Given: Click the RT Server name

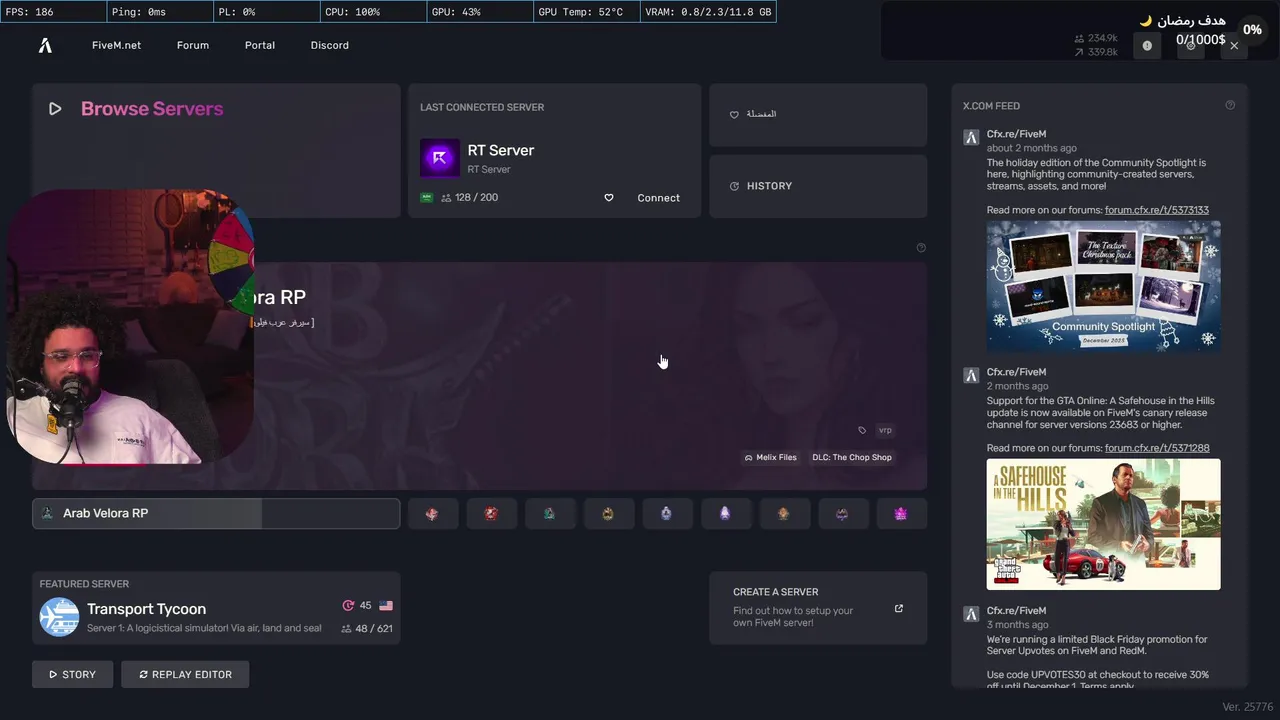Looking at the screenshot, I should point(501,150).
